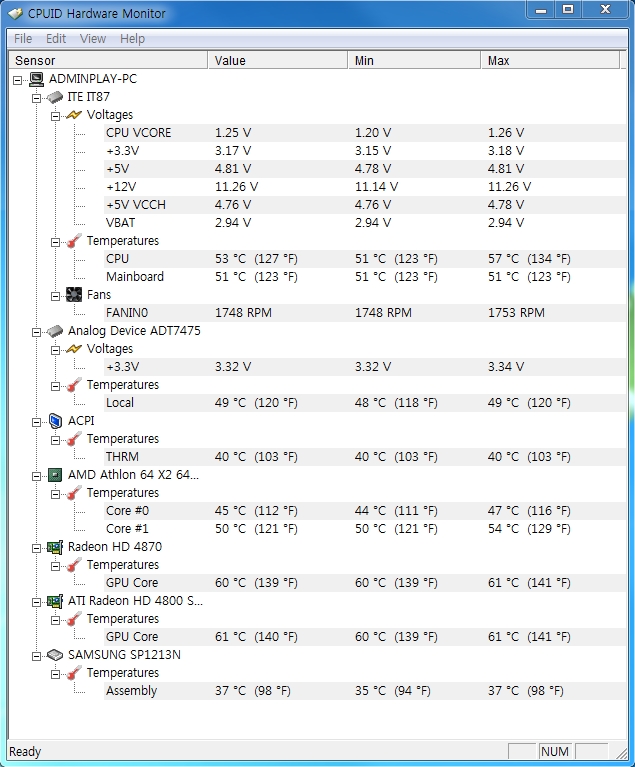Collapse the ATI Radeon HD 4800 S... node

tap(36, 601)
